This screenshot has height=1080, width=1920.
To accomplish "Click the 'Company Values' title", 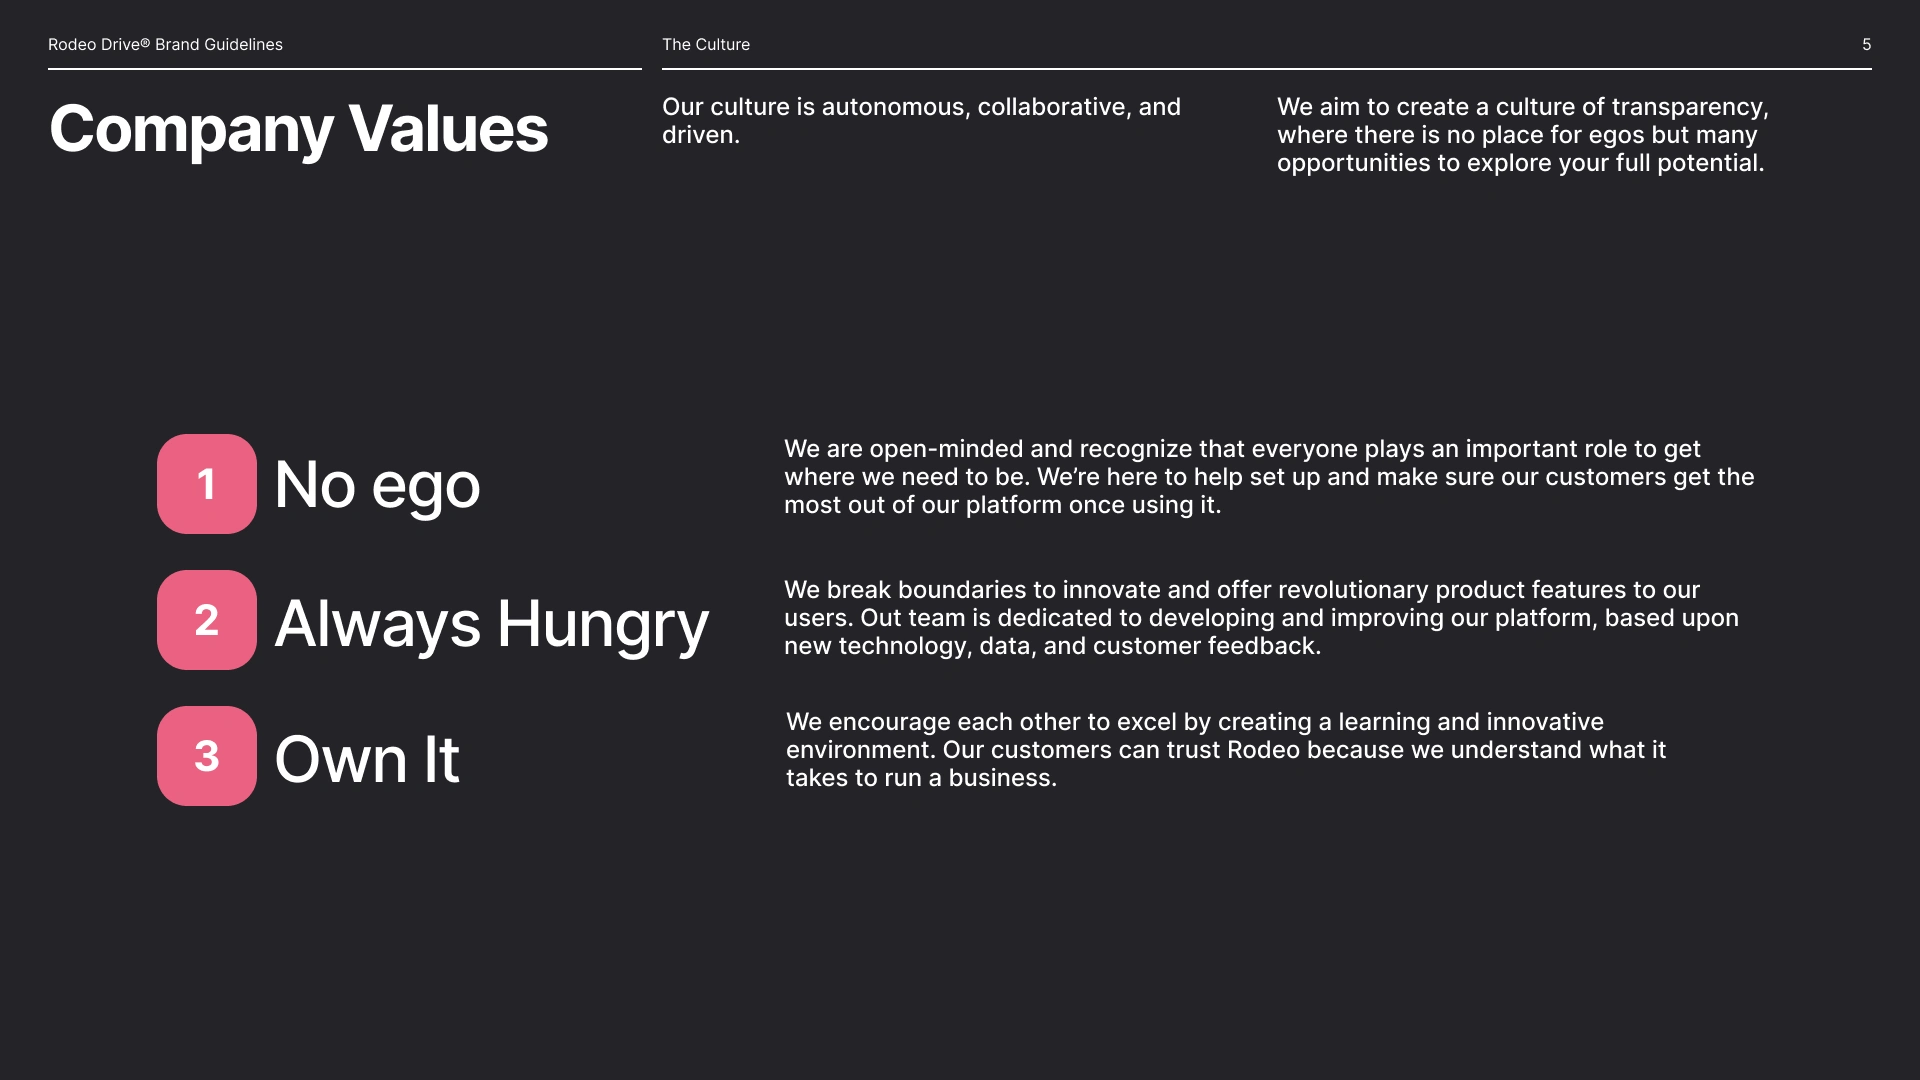I will 298,130.
